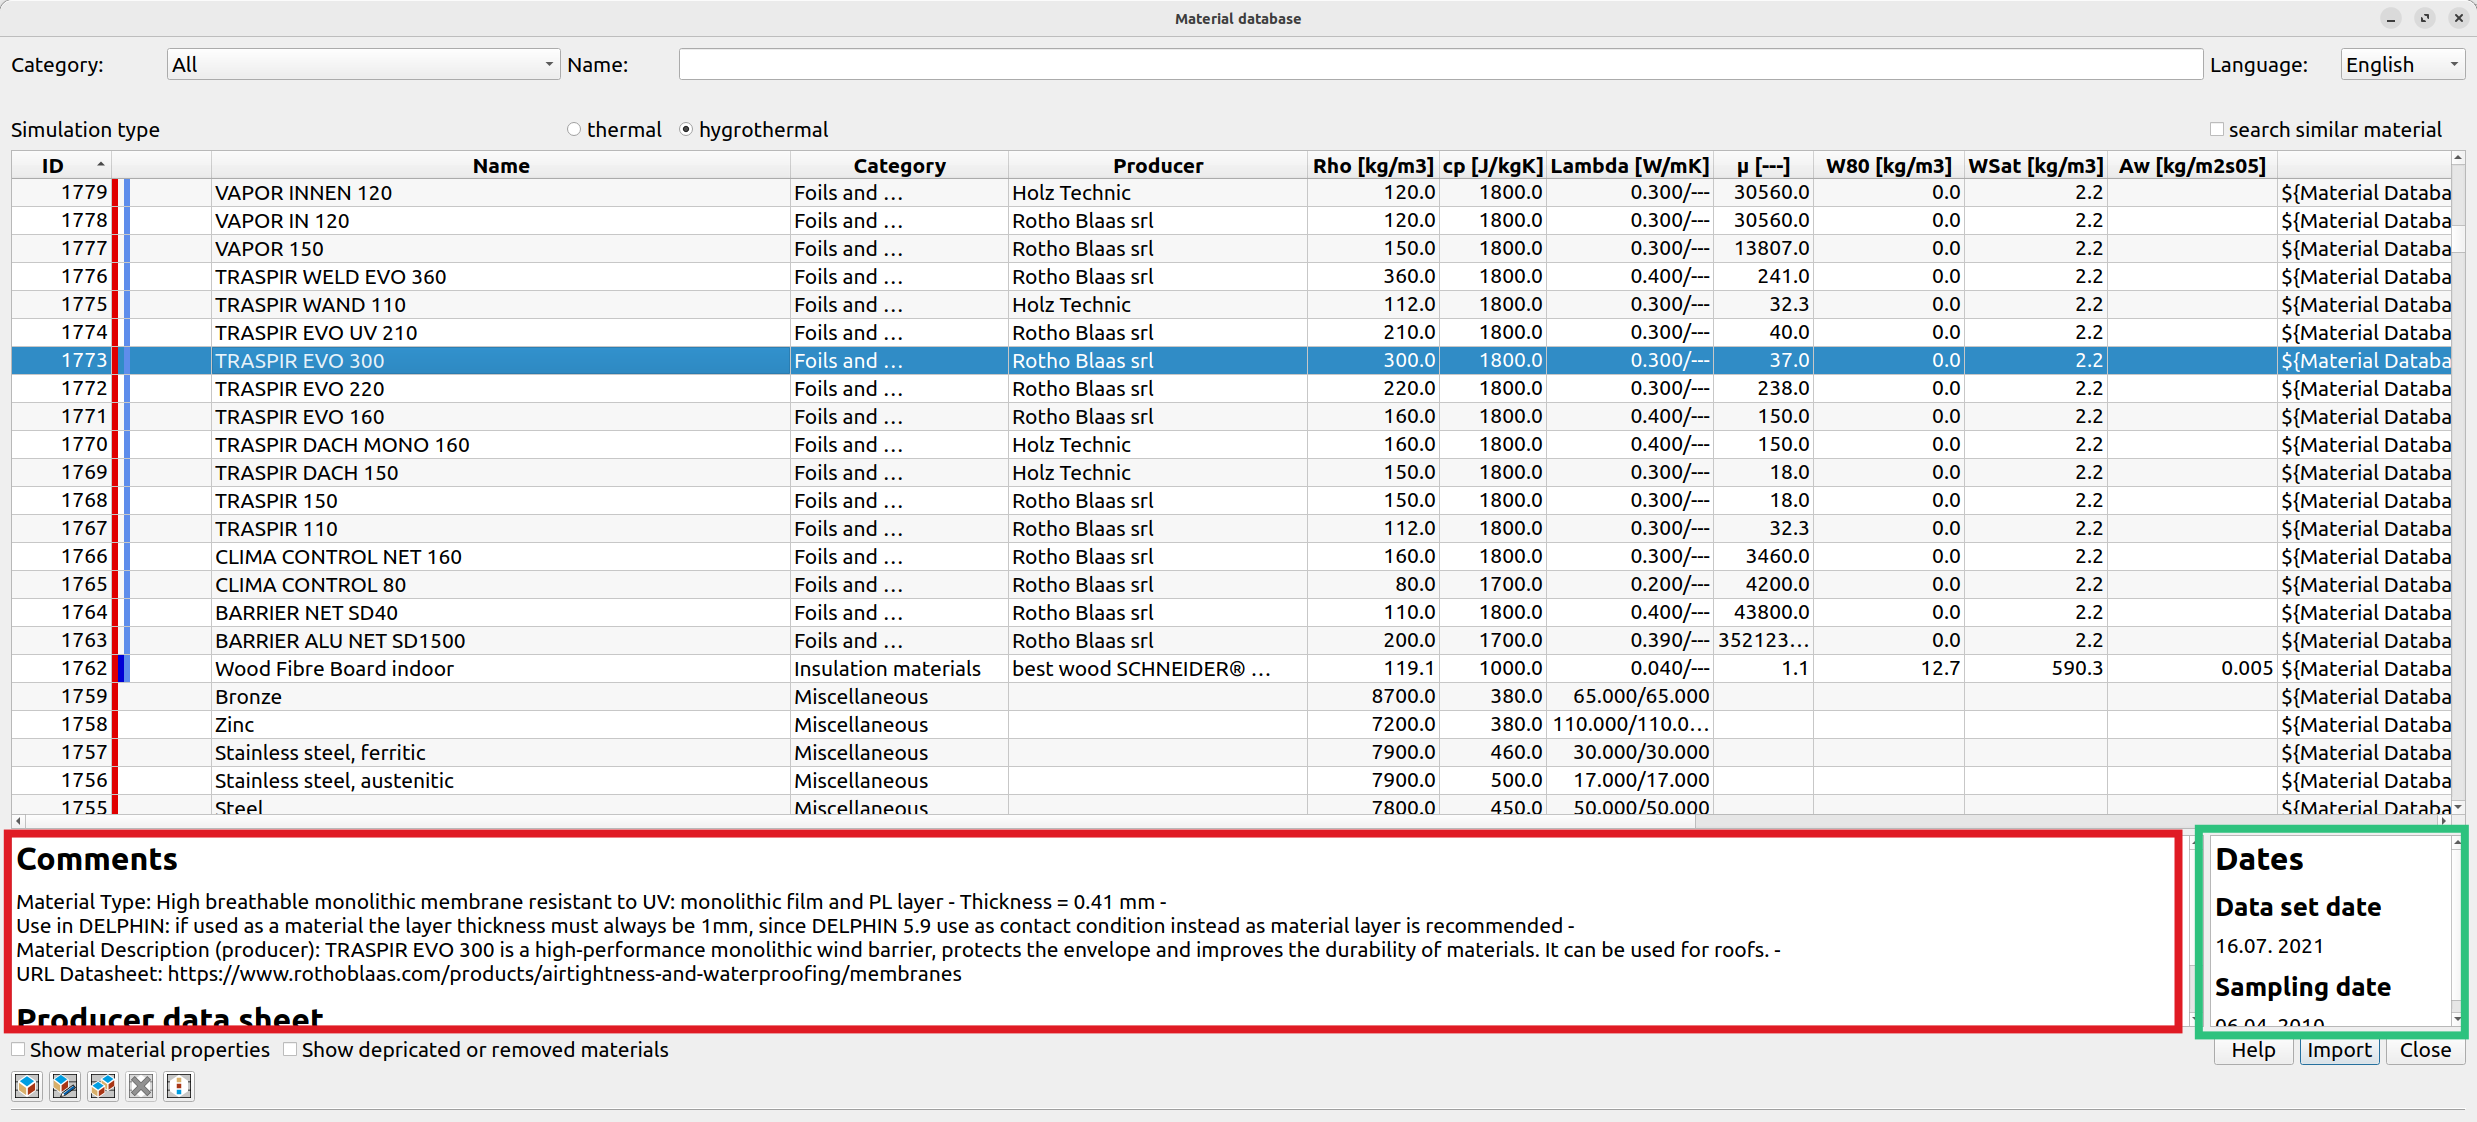This screenshot has height=1122, width=2477.
Task: Click into the Name search field
Action: [x=1440, y=65]
